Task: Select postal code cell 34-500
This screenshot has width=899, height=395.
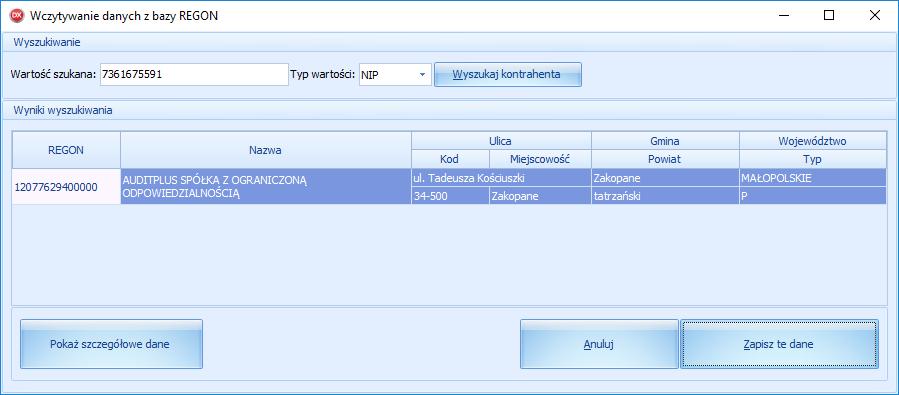Action: [x=450, y=196]
